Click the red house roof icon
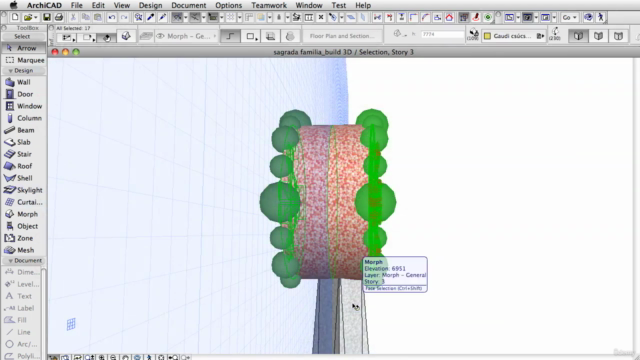 click(x=449, y=17)
